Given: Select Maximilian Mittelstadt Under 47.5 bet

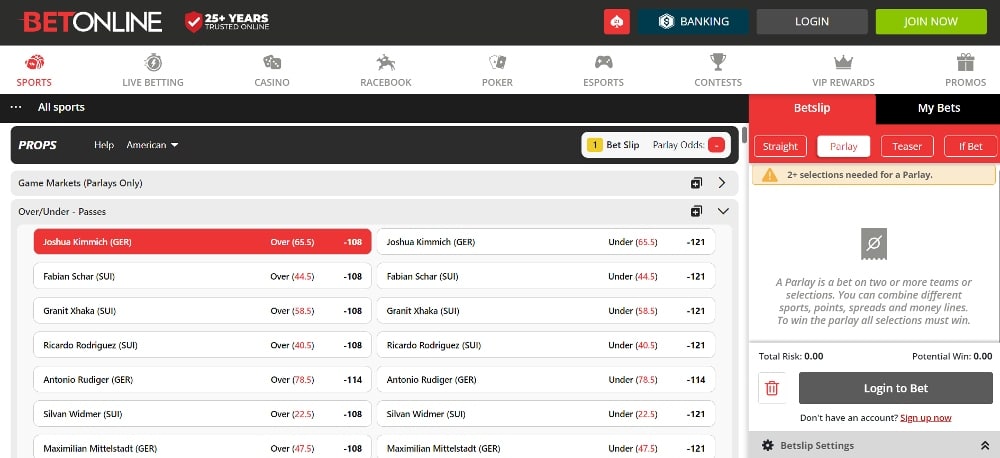Looking at the screenshot, I should pyautogui.click(x=546, y=448).
